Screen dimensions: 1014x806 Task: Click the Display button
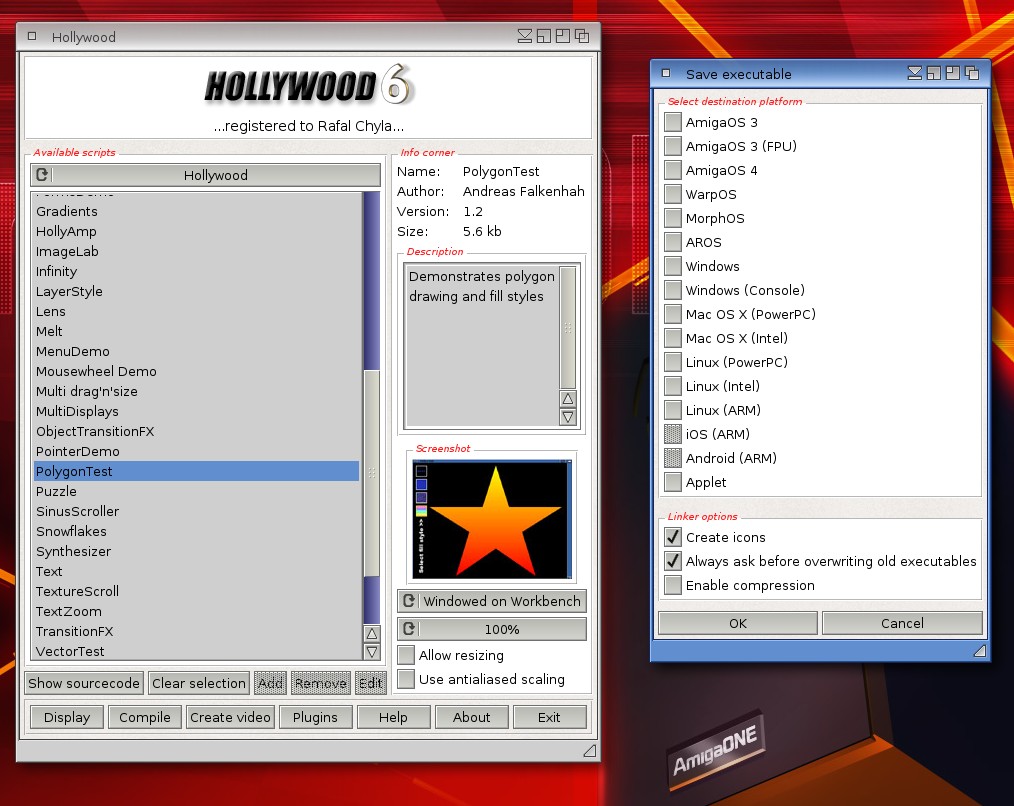(67, 717)
